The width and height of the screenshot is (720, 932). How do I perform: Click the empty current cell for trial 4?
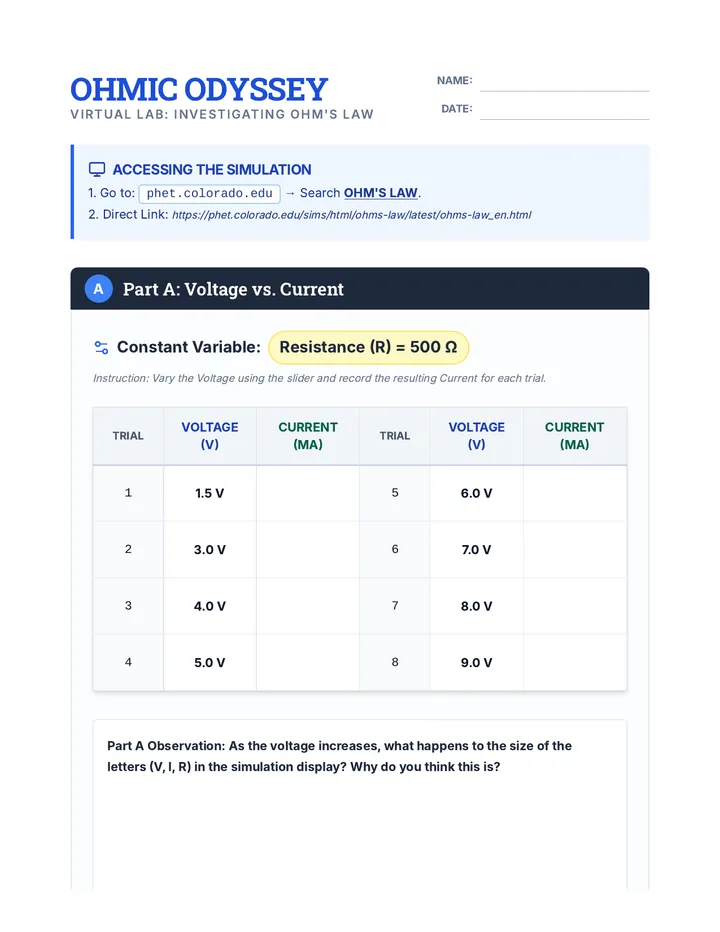point(308,663)
